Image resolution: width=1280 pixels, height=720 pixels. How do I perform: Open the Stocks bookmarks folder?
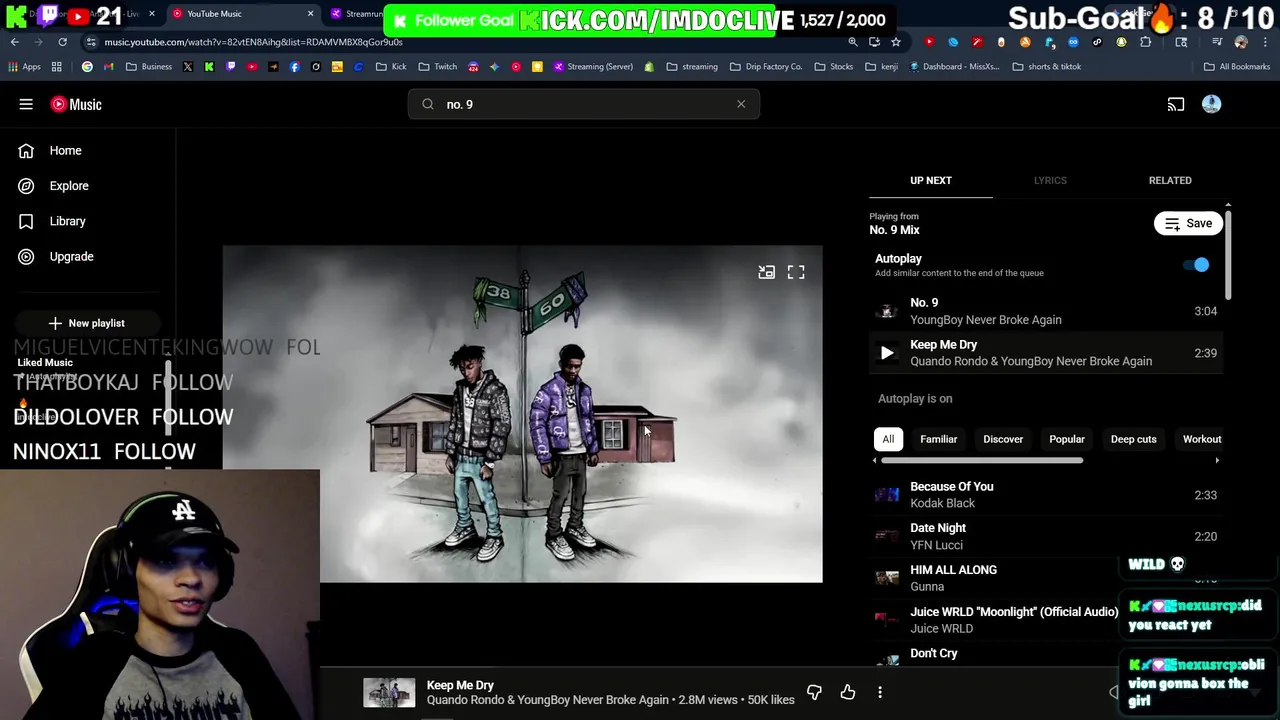[x=834, y=67]
